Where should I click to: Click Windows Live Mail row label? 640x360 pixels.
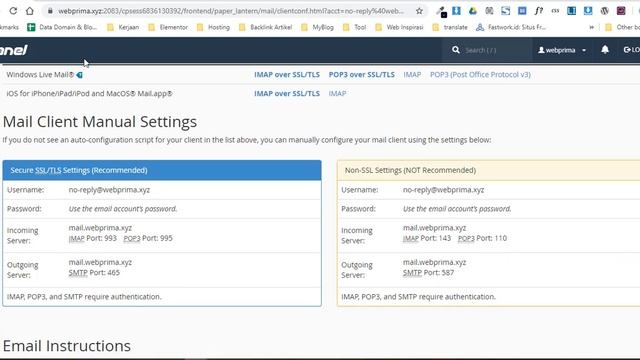coord(40,75)
